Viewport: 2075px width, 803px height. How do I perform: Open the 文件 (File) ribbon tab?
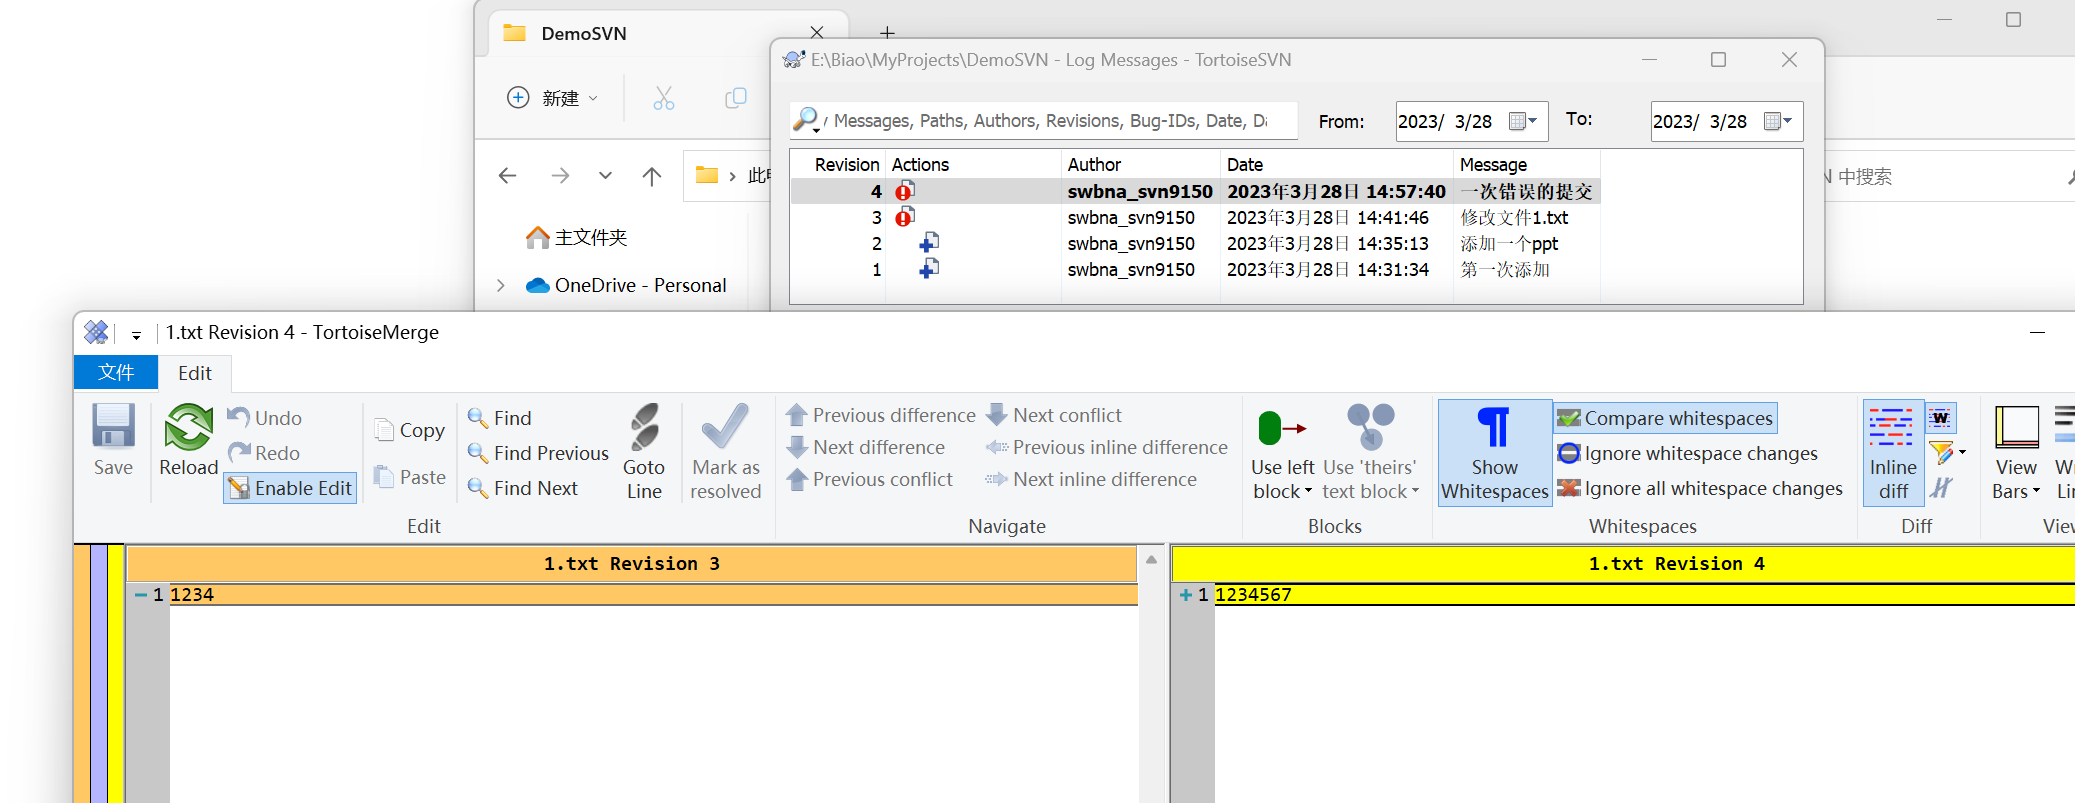coord(116,372)
